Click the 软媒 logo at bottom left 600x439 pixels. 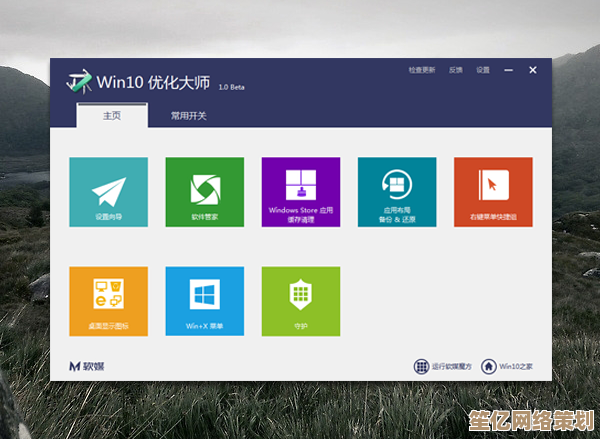pyautogui.click(x=86, y=366)
